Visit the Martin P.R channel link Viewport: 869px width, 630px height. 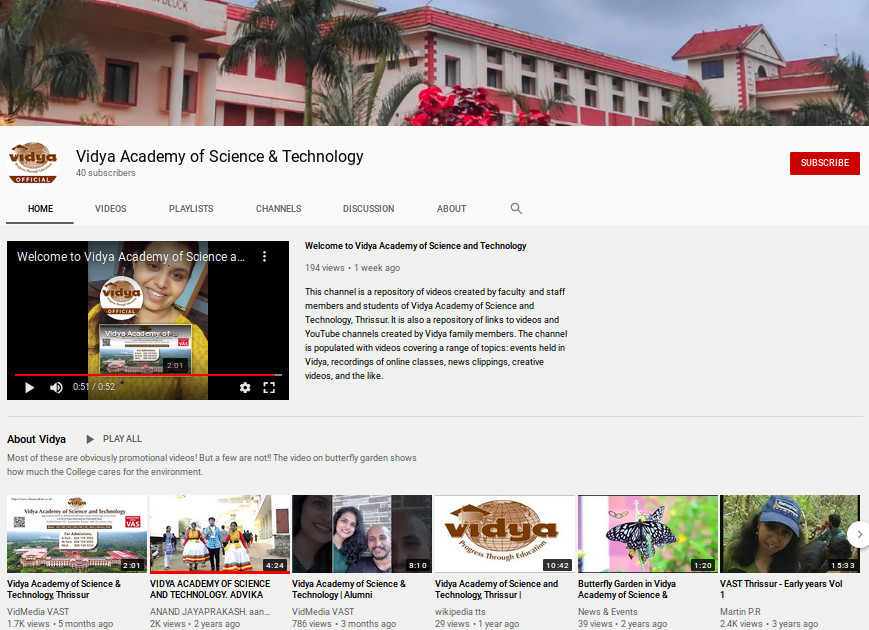[740, 612]
